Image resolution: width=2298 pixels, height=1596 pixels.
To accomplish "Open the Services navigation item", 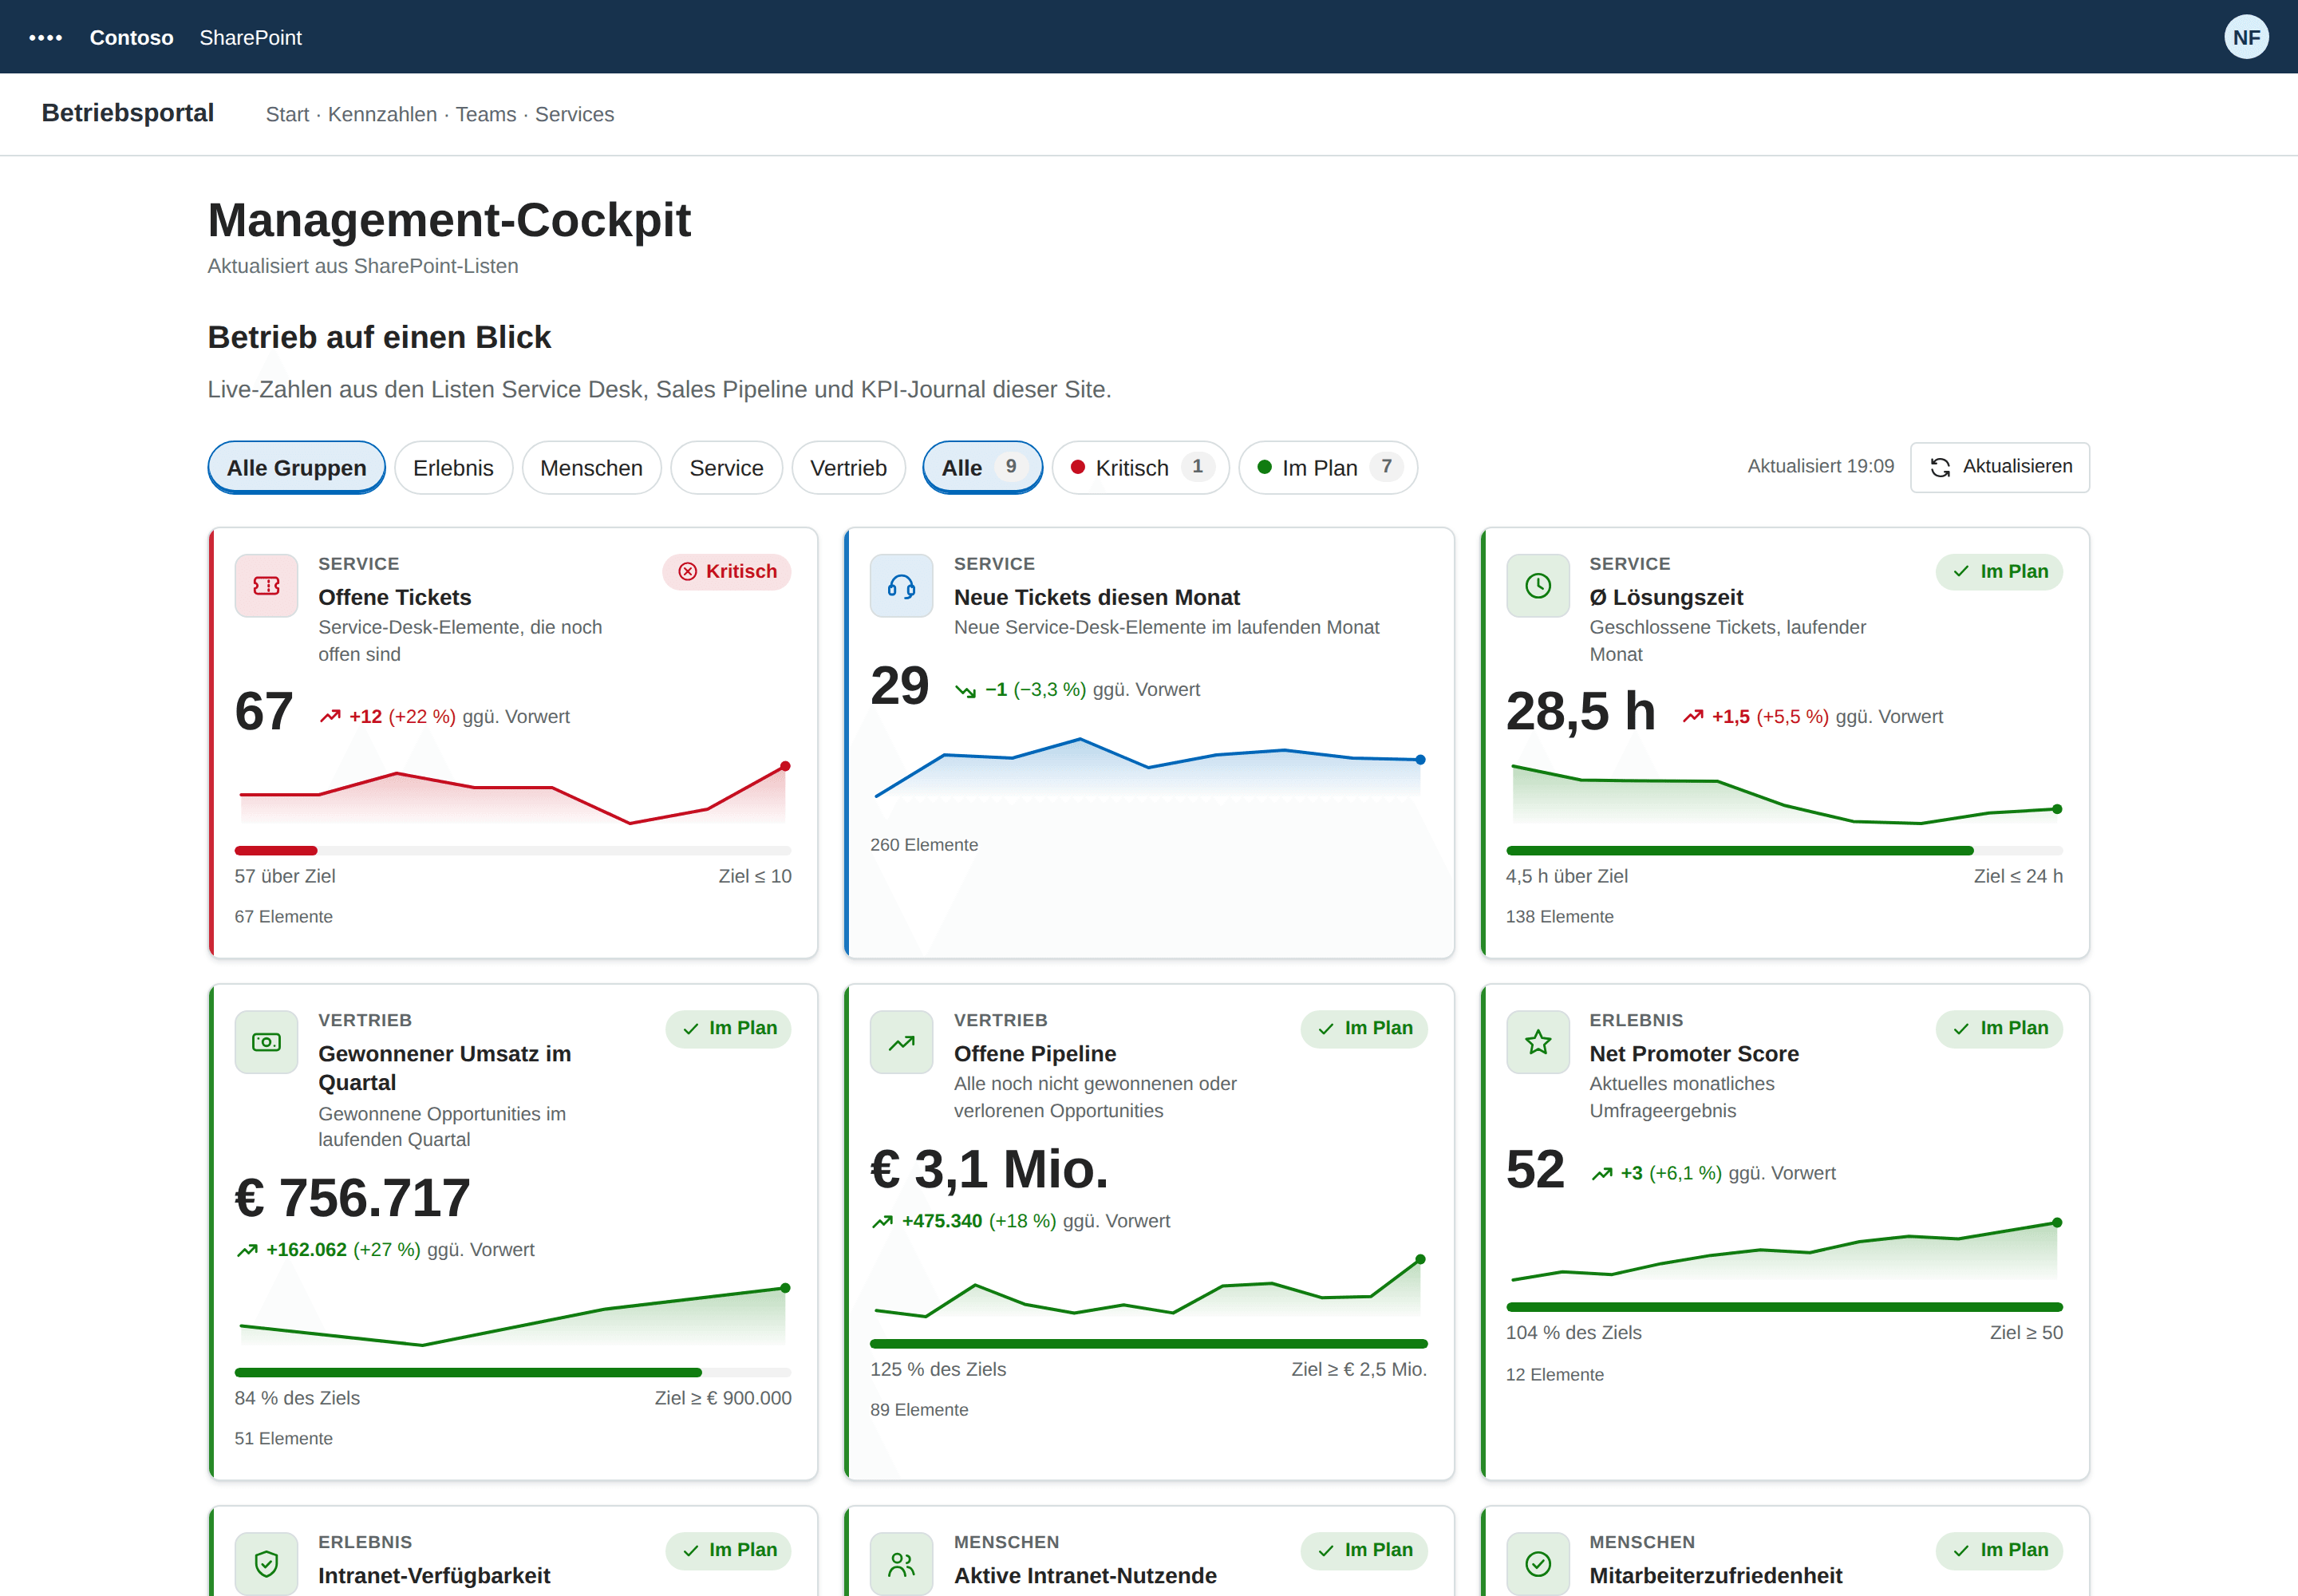I will (574, 114).
